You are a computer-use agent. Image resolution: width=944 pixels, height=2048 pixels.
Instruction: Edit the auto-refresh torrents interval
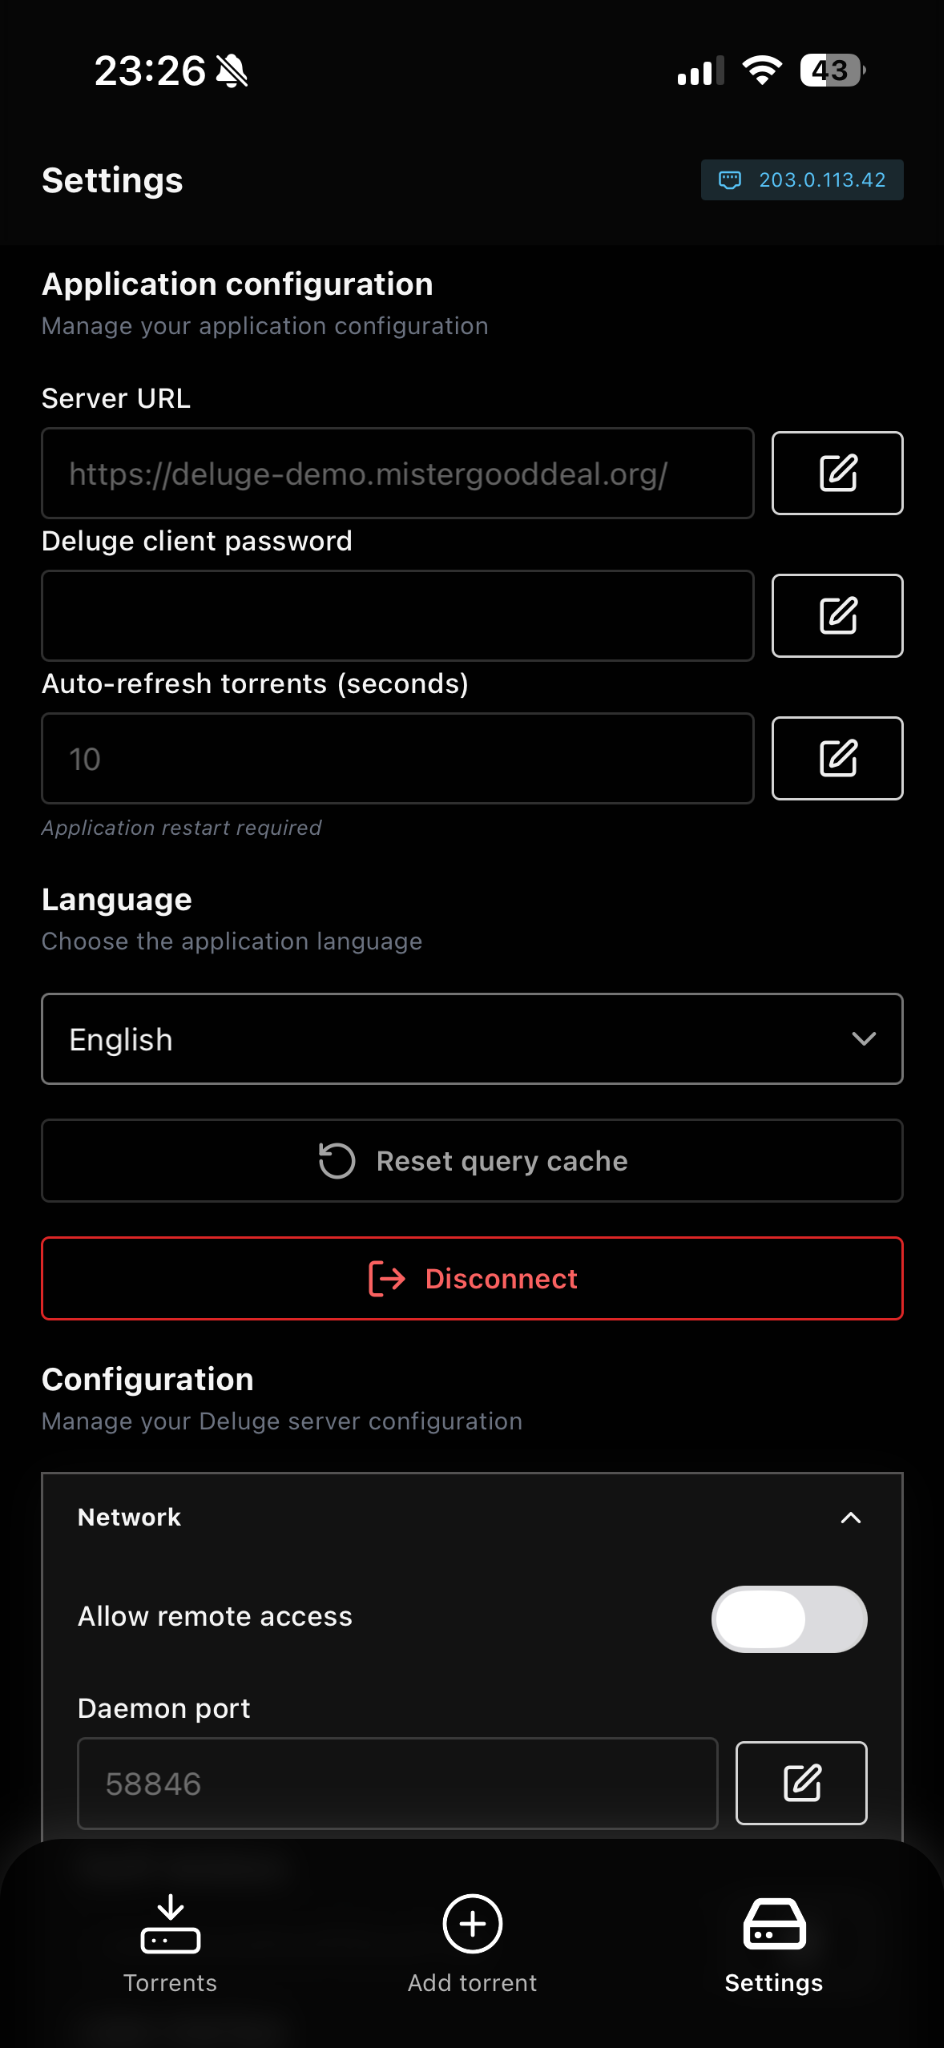tap(837, 758)
